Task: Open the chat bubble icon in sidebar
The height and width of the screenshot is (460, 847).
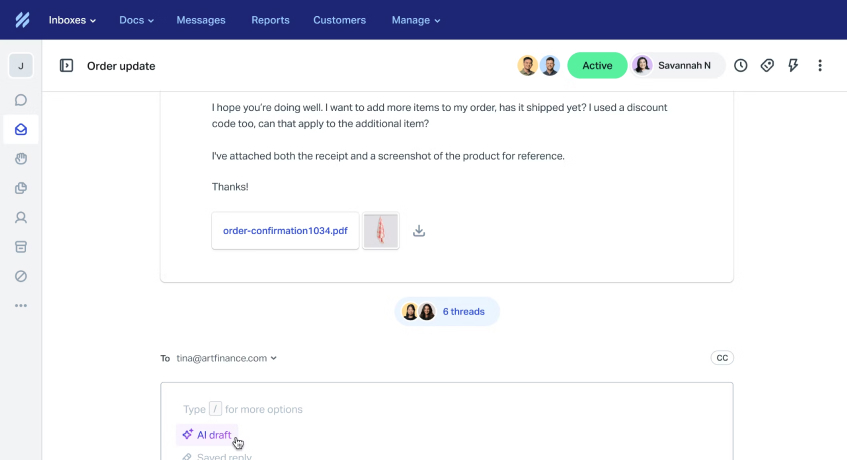Action: tap(21, 100)
